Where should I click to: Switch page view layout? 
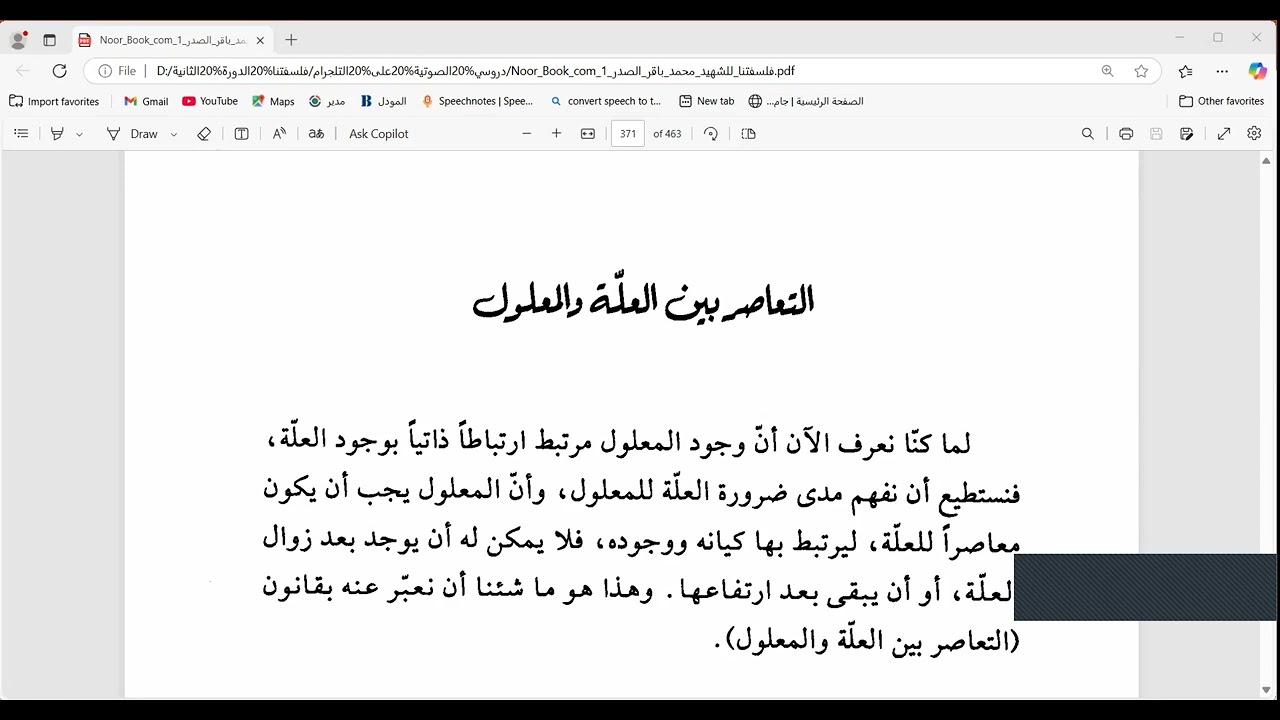tap(748, 134)
